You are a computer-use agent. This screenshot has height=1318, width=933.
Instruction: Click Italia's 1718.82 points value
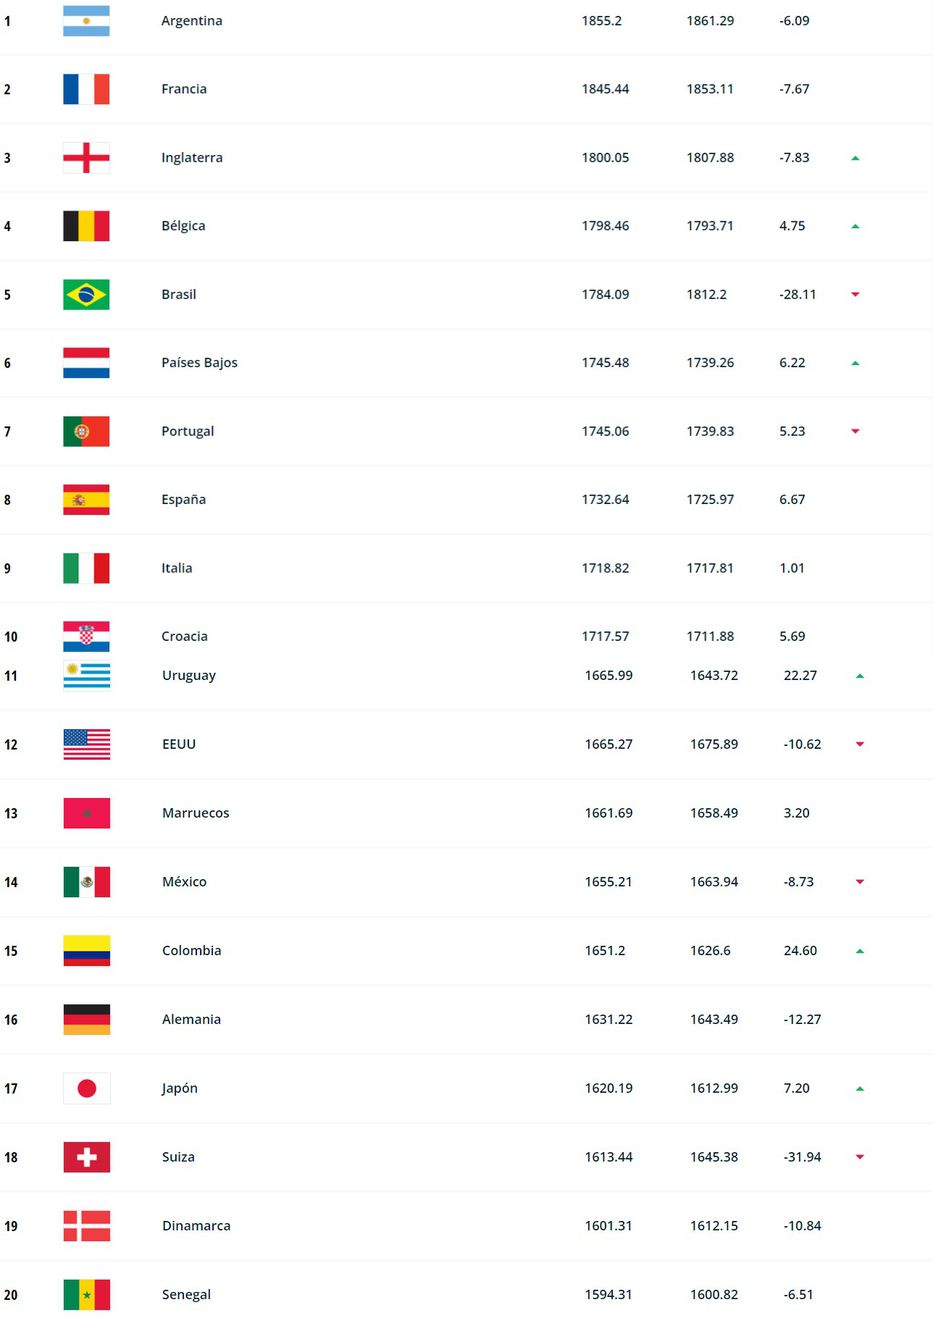pos(605,568)
